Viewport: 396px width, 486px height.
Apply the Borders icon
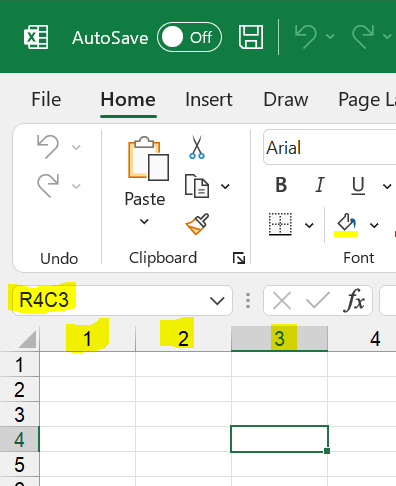click(x=280, y=224)
